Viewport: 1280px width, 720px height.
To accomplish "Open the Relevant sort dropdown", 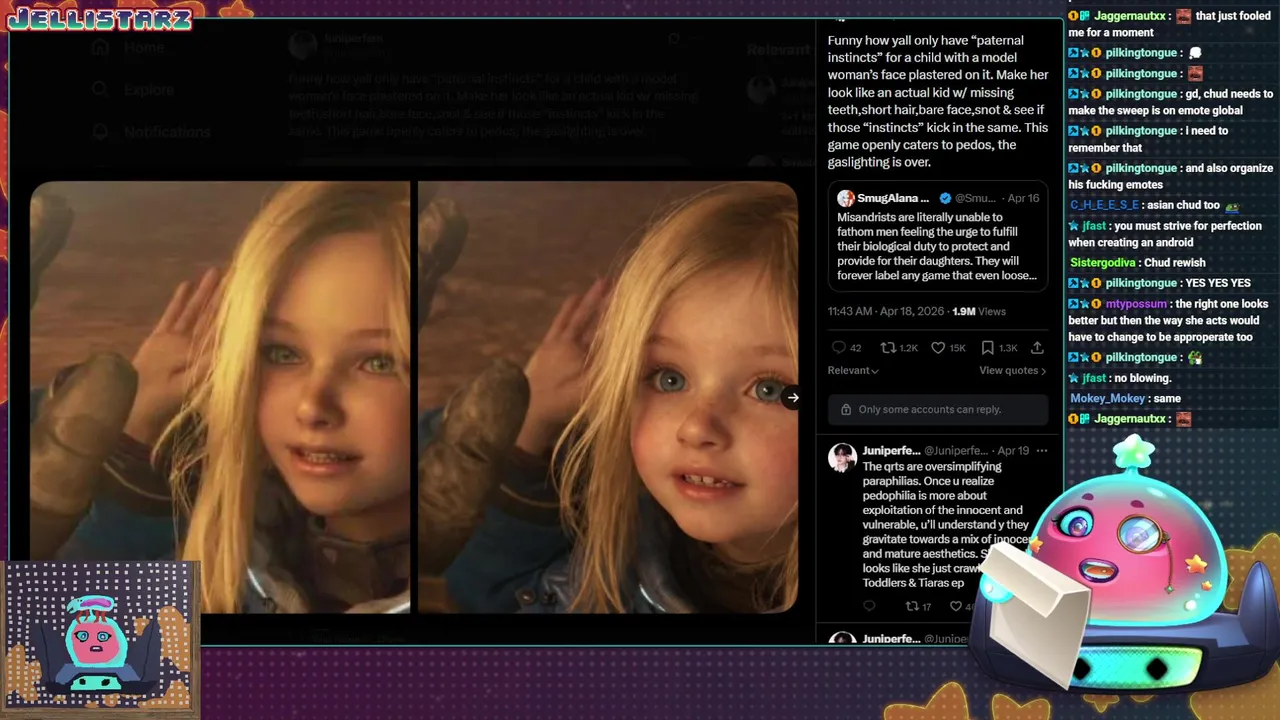I will point(853,370).
